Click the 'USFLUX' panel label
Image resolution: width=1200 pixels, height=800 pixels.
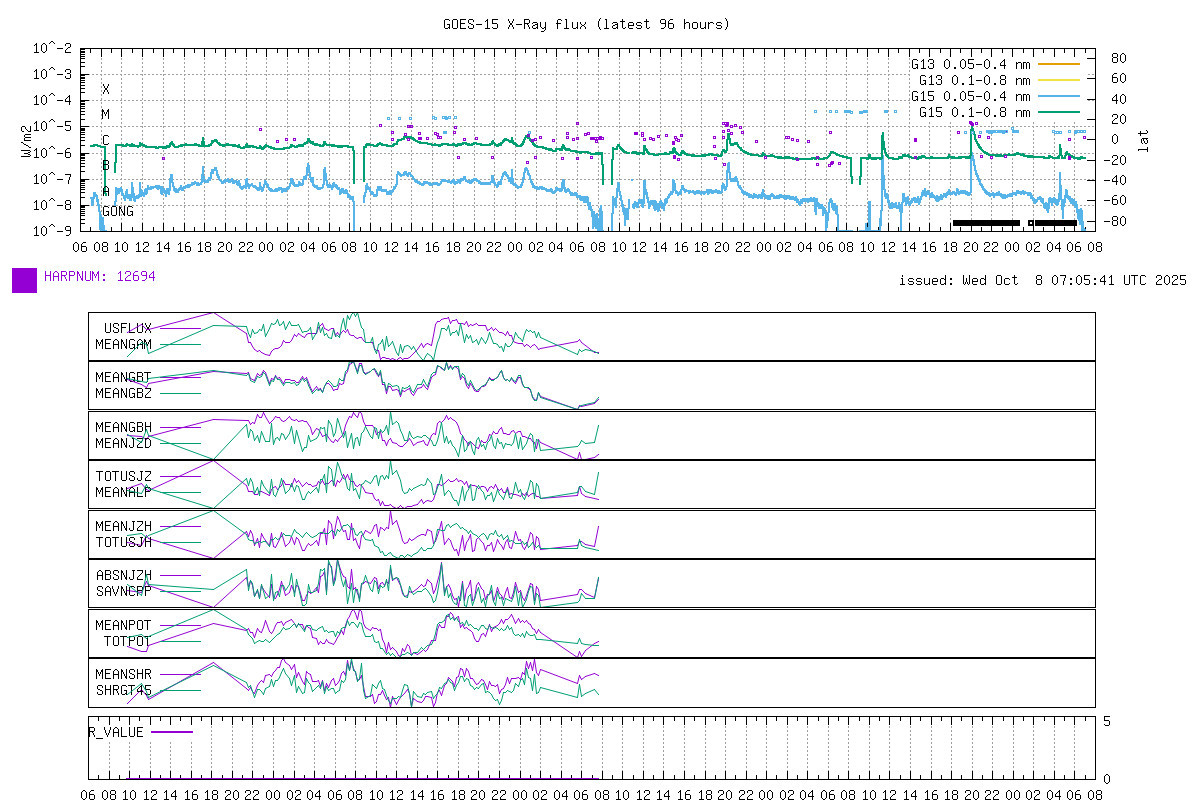(x=128, y=328)
